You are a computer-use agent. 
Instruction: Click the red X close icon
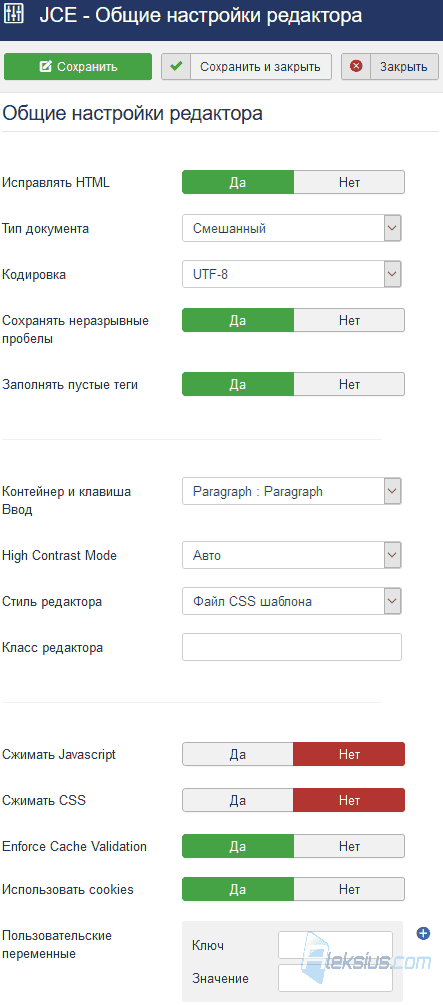[356, 67]
